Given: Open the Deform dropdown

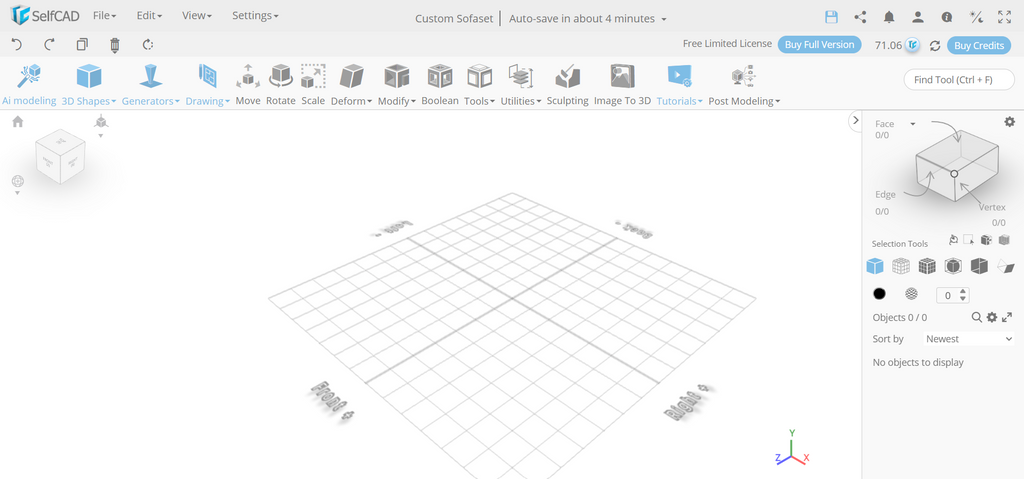Looking at the screenshot, I should point(351,84).
